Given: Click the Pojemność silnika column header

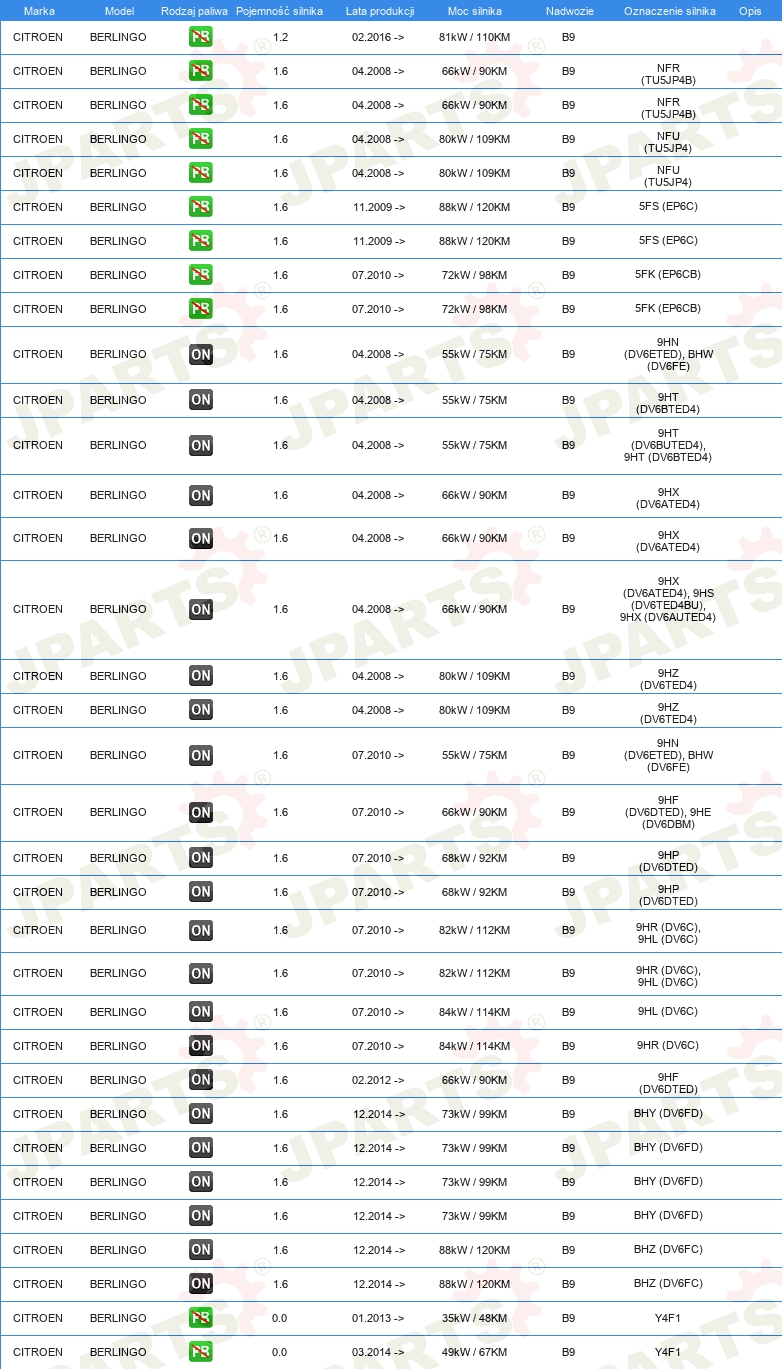Looking at the screenshot, I should tap(279, 11).
